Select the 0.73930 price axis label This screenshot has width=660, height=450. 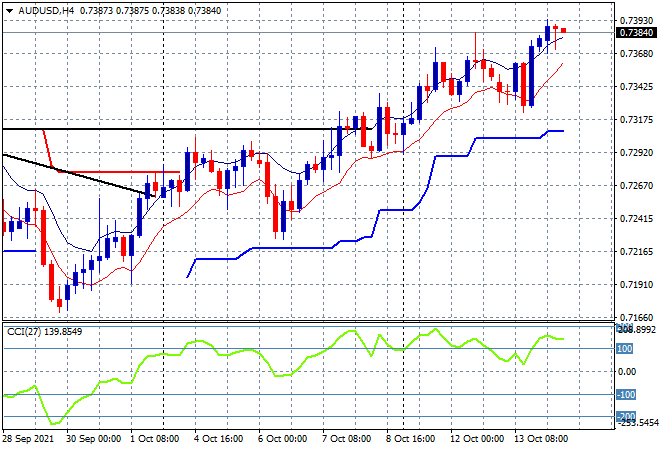coord(637,20)
